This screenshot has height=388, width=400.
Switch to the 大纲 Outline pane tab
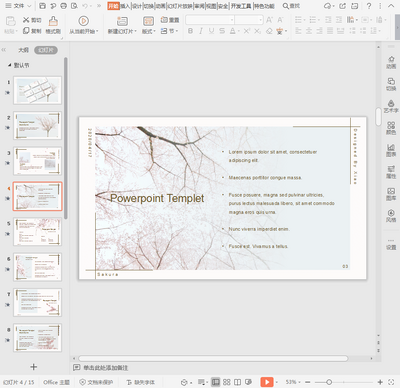pos(23,50)
